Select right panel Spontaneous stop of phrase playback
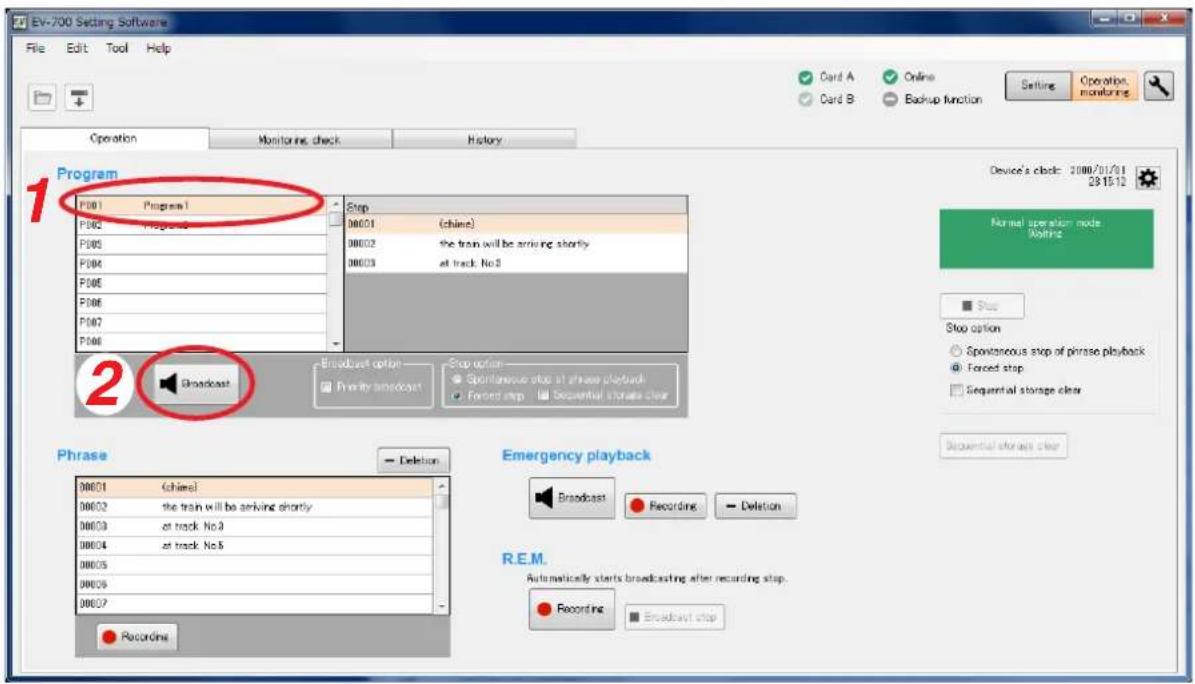The height and width of the screenshot is (684, 1195). (x=956, y=352)
